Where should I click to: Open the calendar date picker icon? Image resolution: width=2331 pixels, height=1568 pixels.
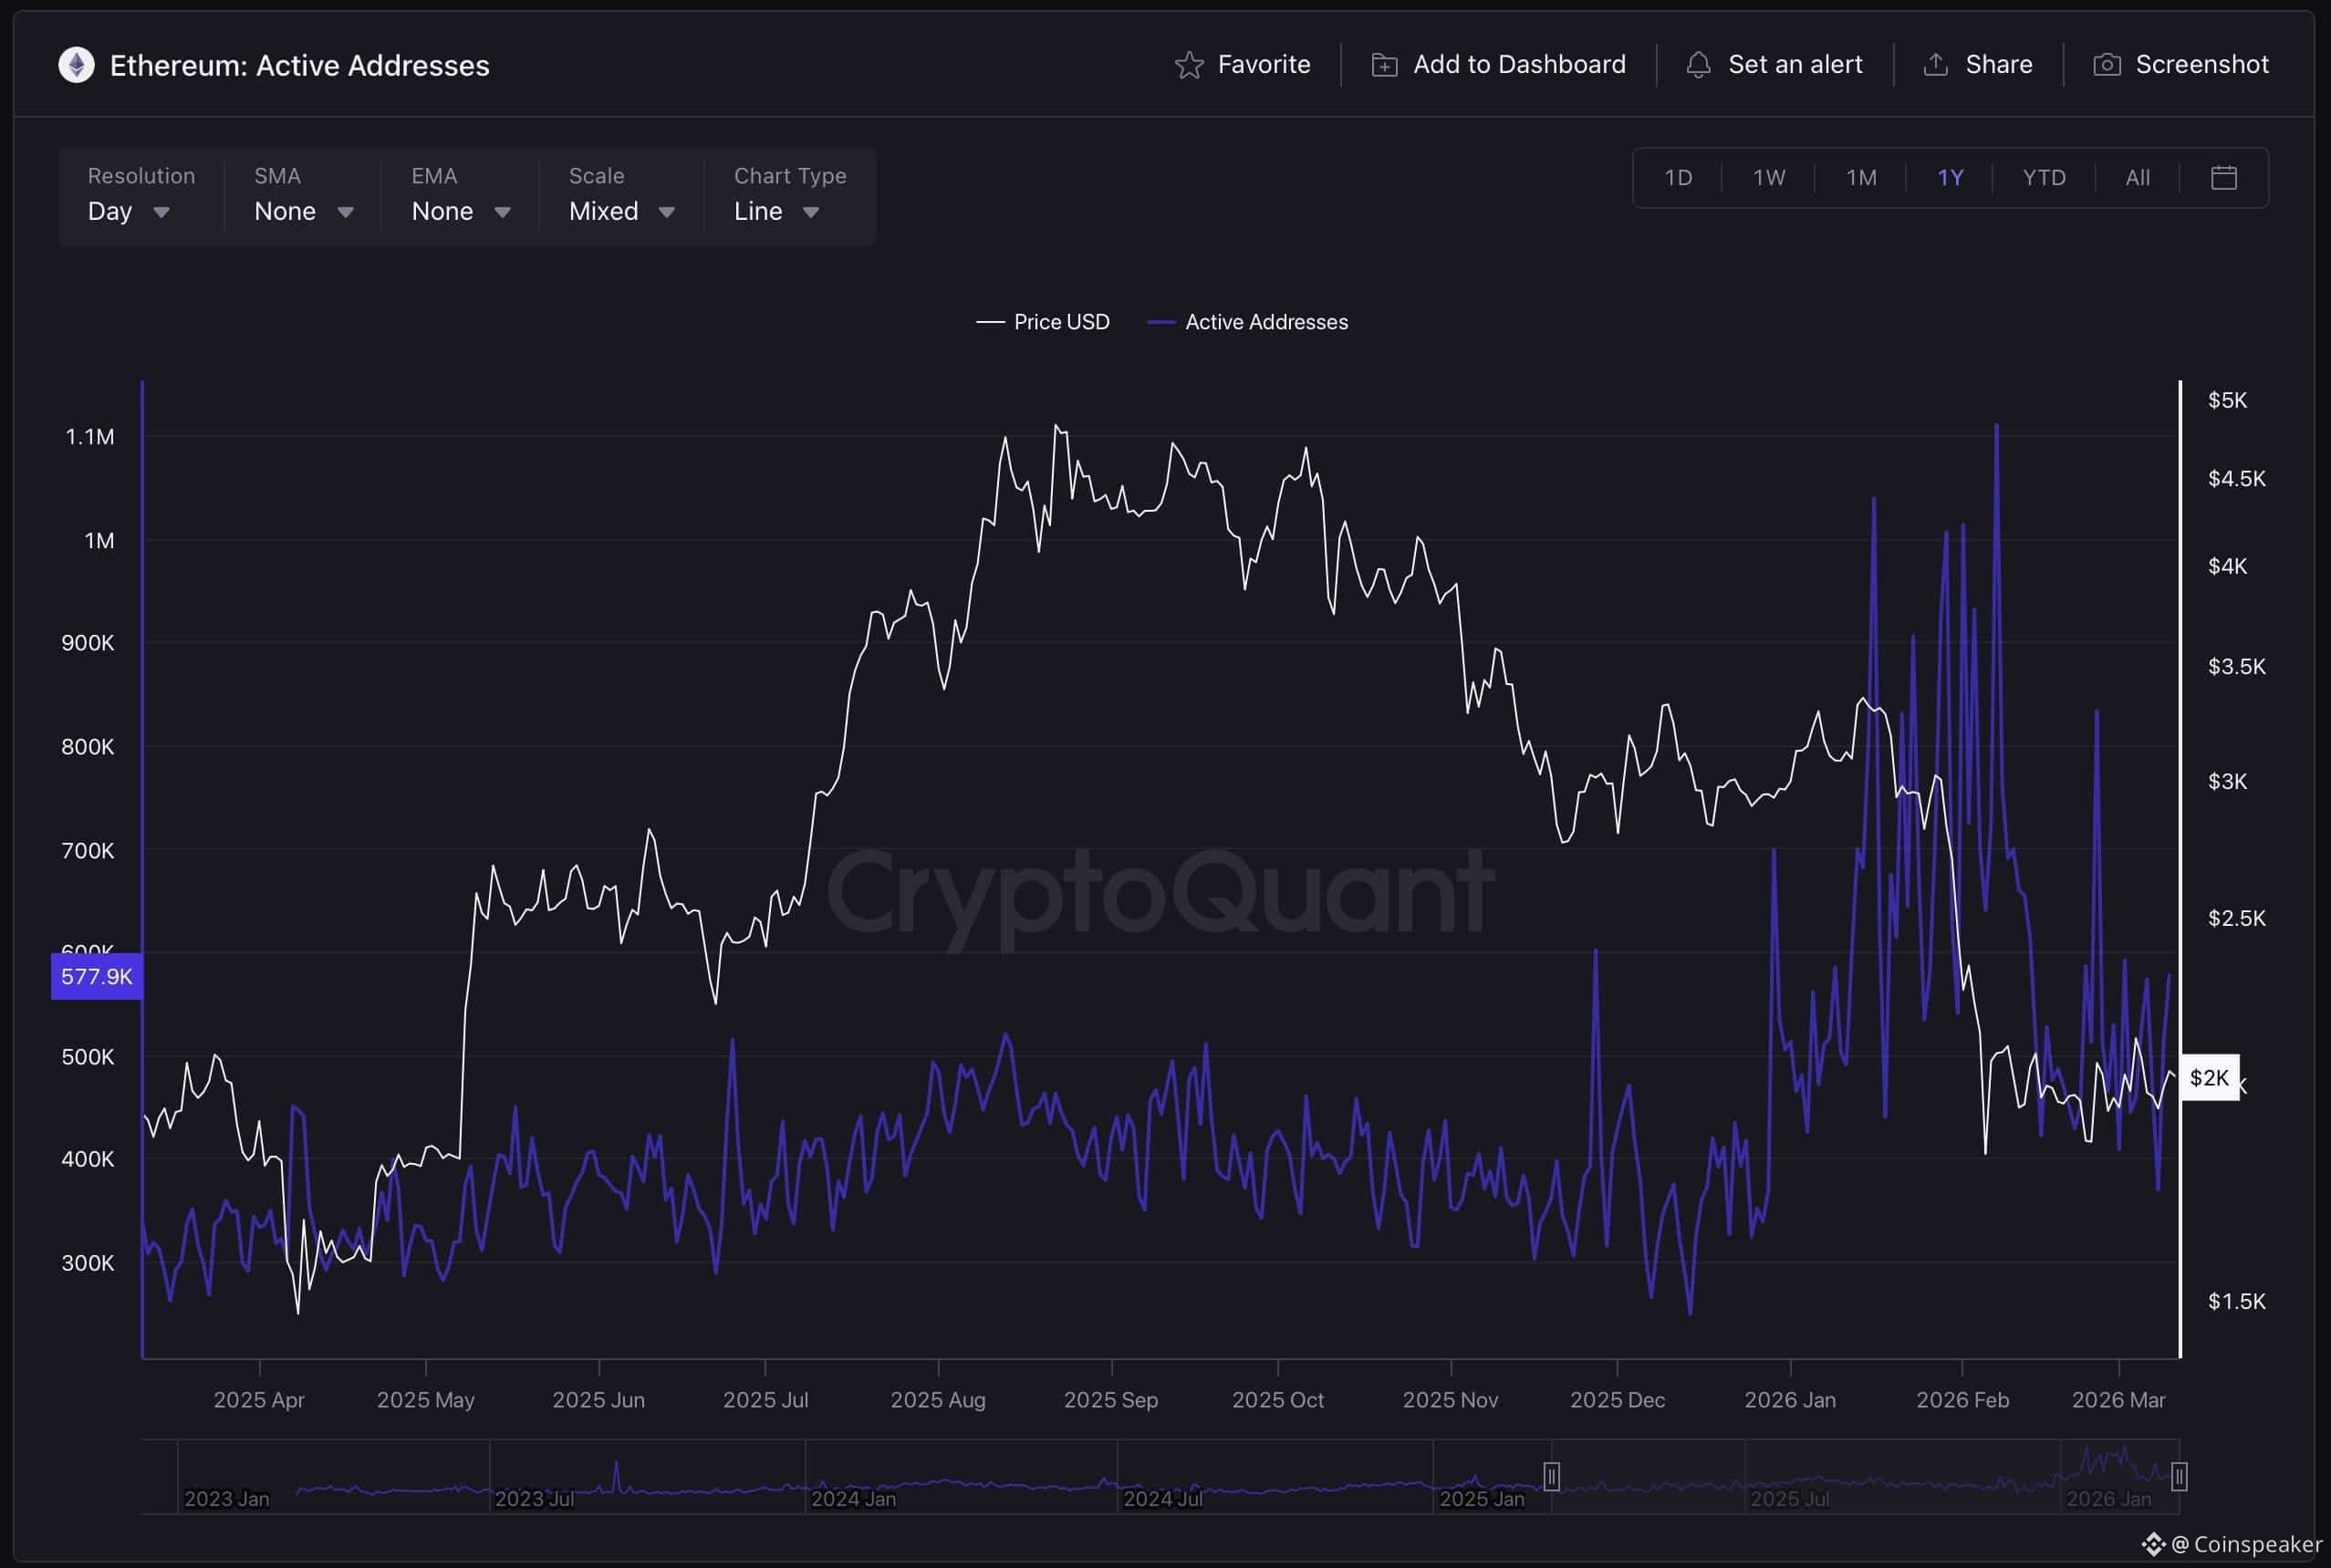[x=2223, y=178]
